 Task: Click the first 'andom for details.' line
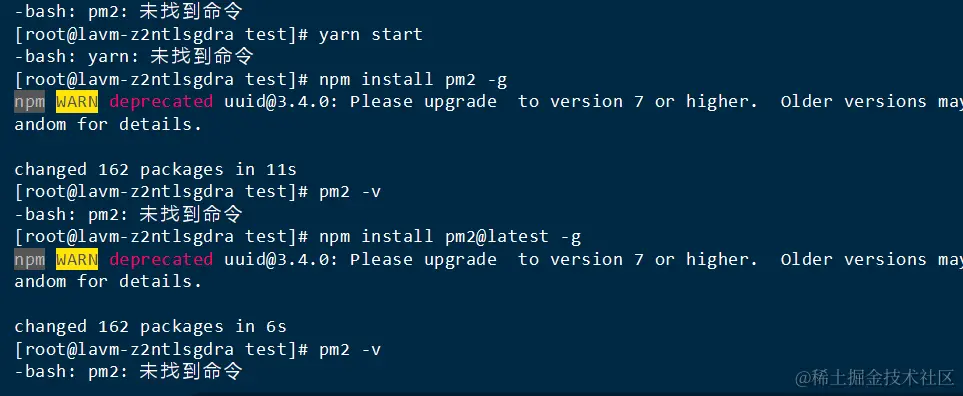[x=108, y=125]
